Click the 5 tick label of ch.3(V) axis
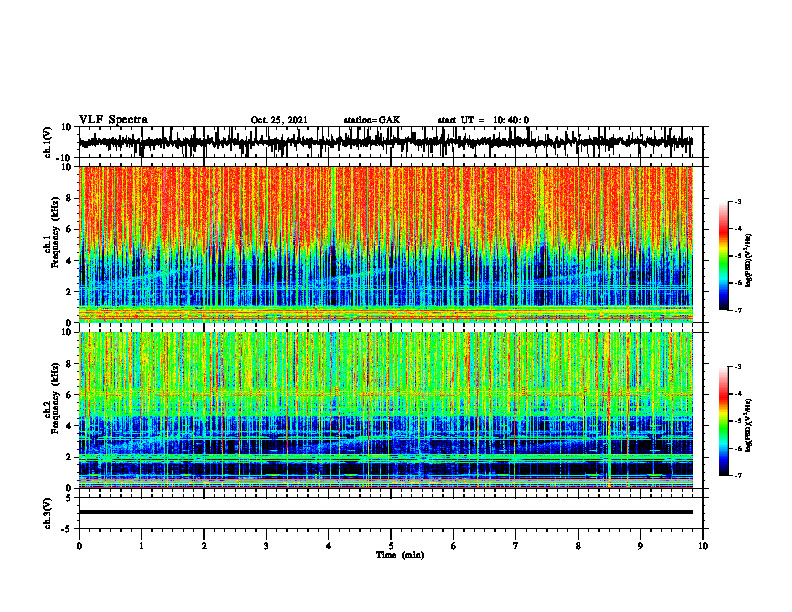The height and width of the screenshot is (612, 792). coord(70,498)
